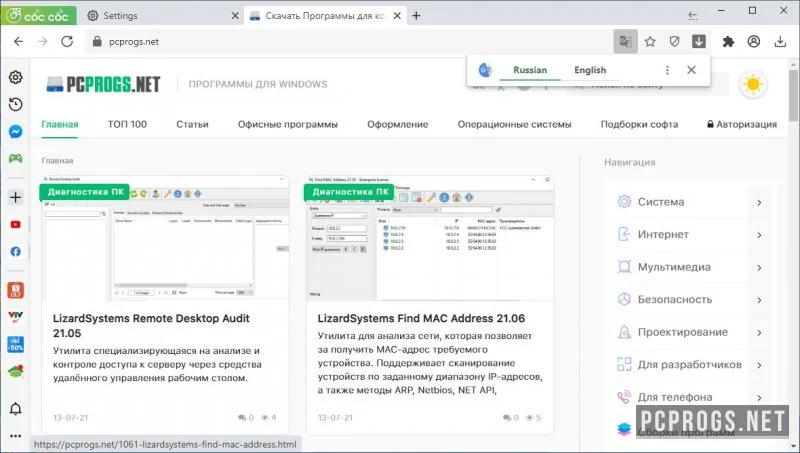Viewport: 800px width, 453px height.
Task: Open the Главная nav menu item
Action: tap(60, 124)
